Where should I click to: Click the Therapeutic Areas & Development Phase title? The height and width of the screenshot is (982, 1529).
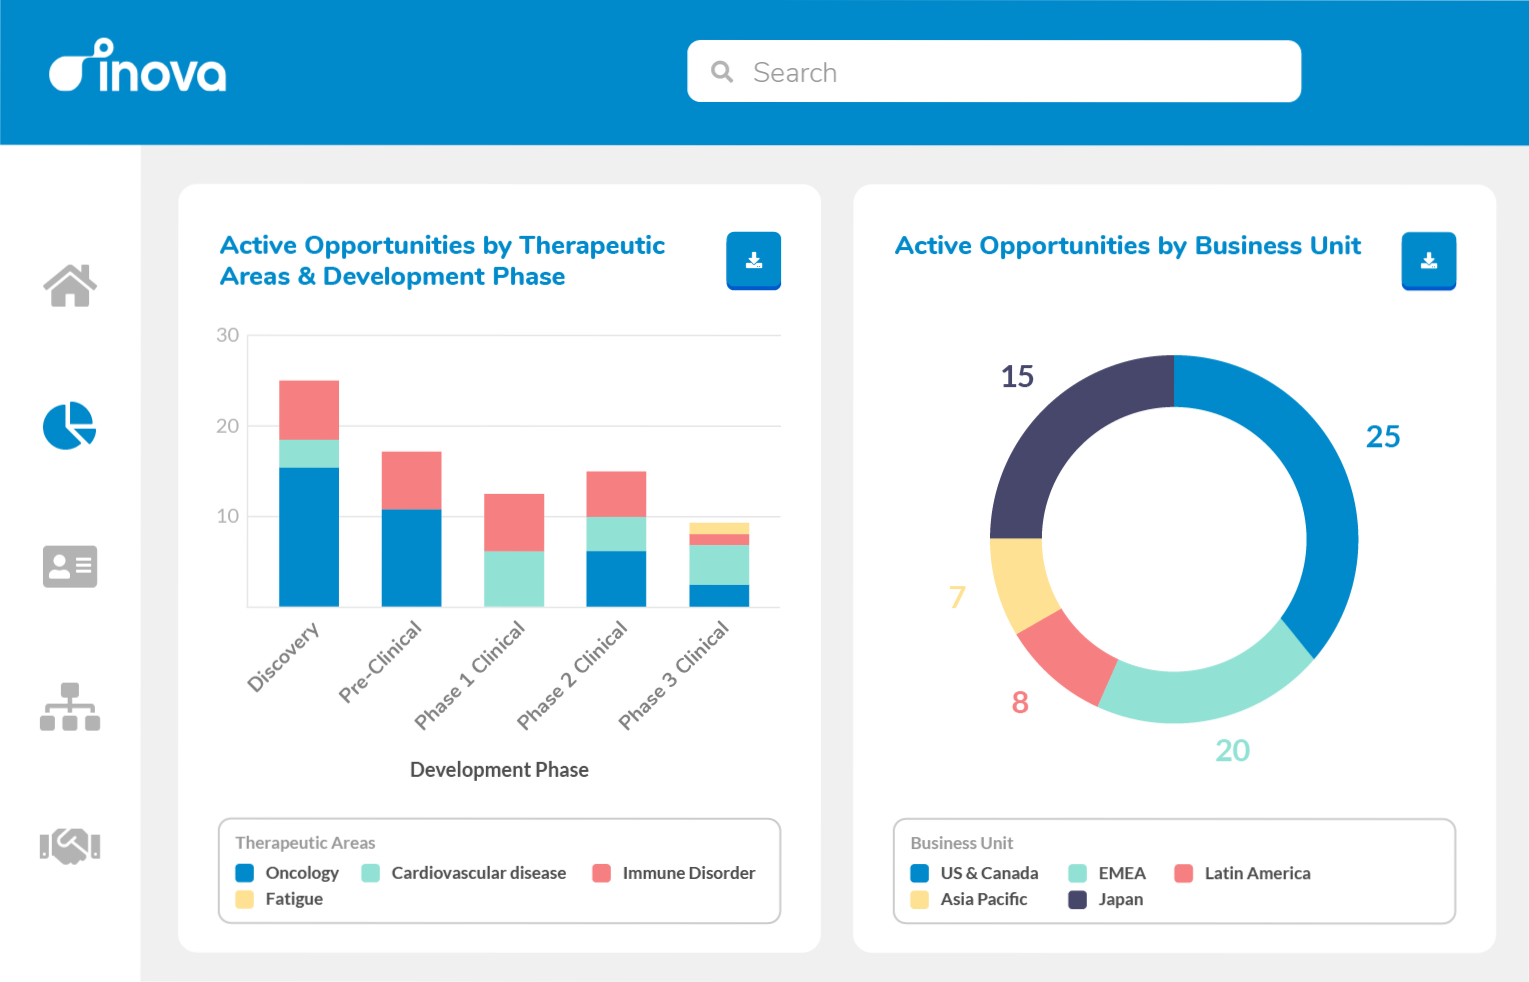442,260
